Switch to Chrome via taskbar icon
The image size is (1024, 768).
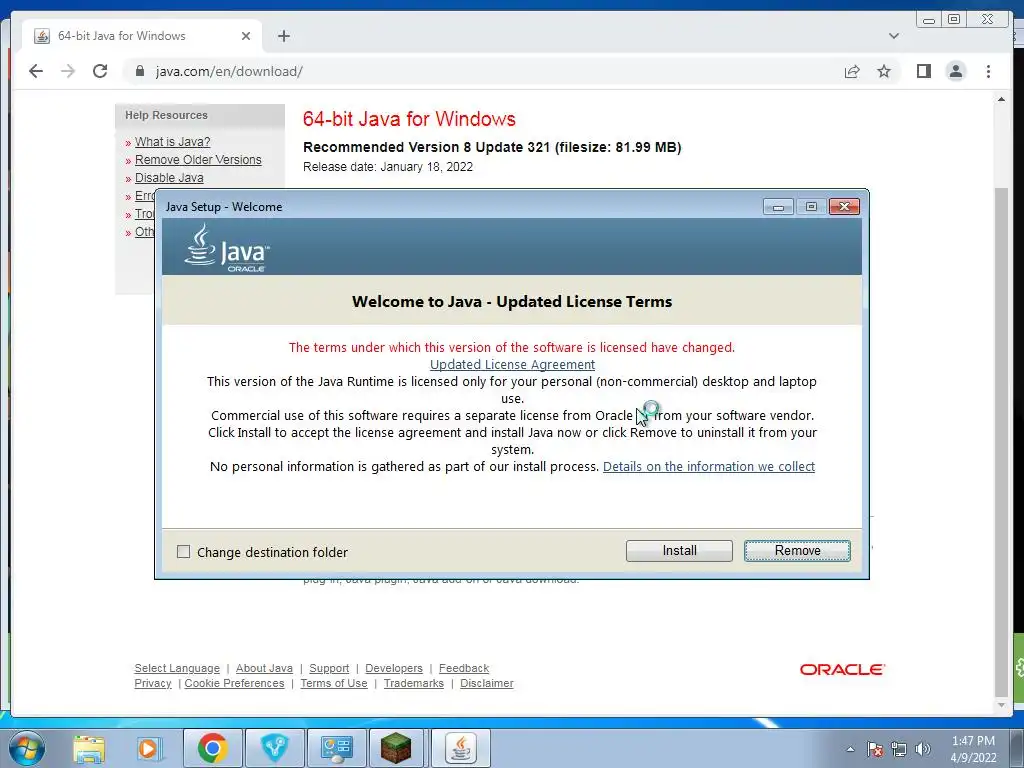click(x=212, y=748)
